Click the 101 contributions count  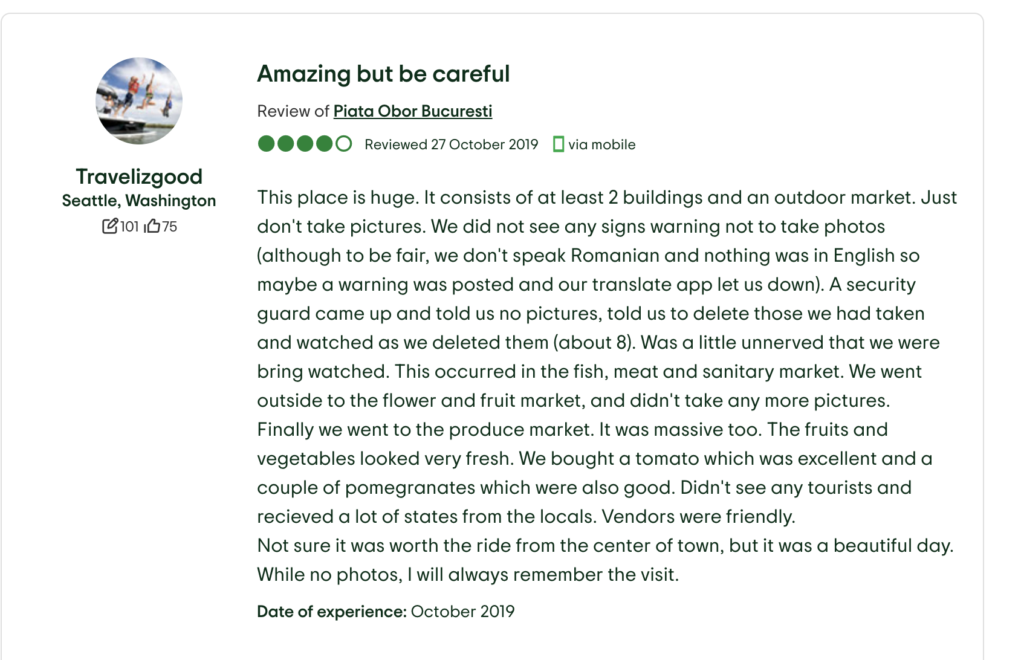129,226
